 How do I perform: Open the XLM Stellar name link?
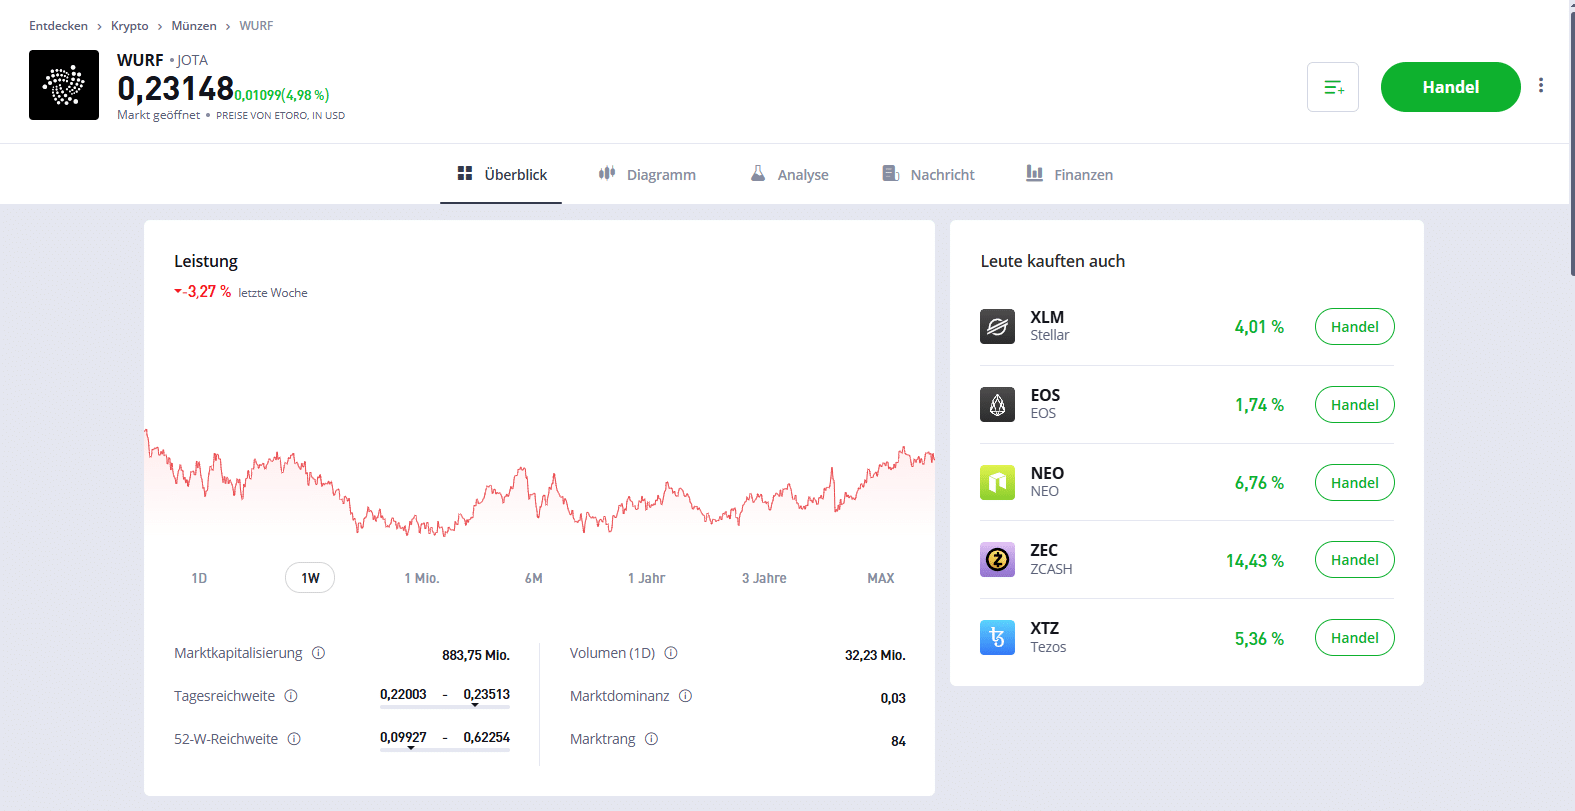click(x=1050, y=326)
